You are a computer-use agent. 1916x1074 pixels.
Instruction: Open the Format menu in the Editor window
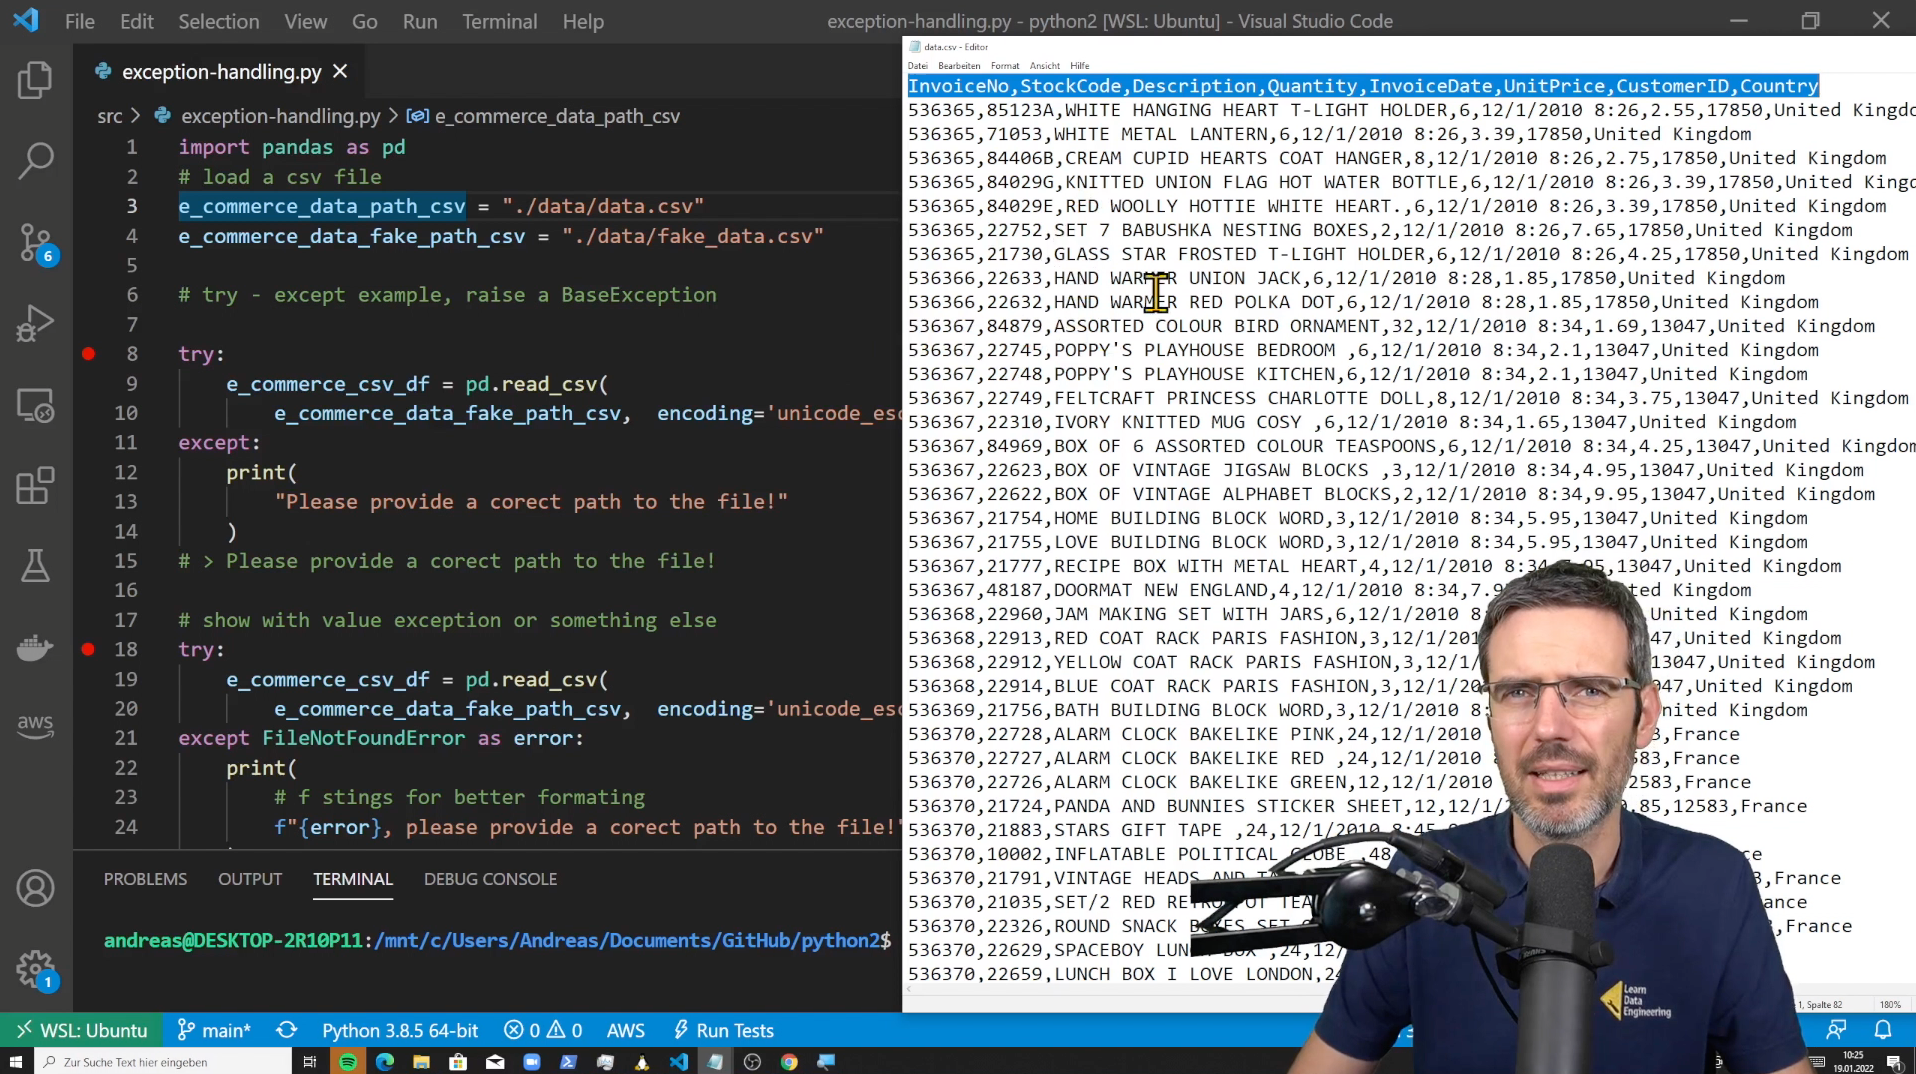point(1004,66)
